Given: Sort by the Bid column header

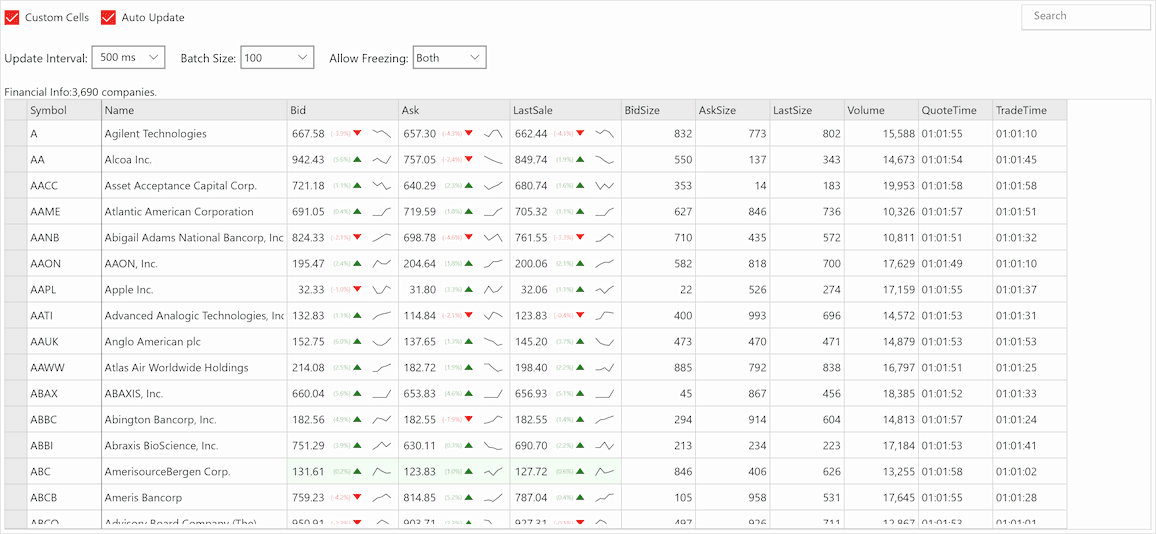Looking at the screenshot, I should tap(343, 110).
